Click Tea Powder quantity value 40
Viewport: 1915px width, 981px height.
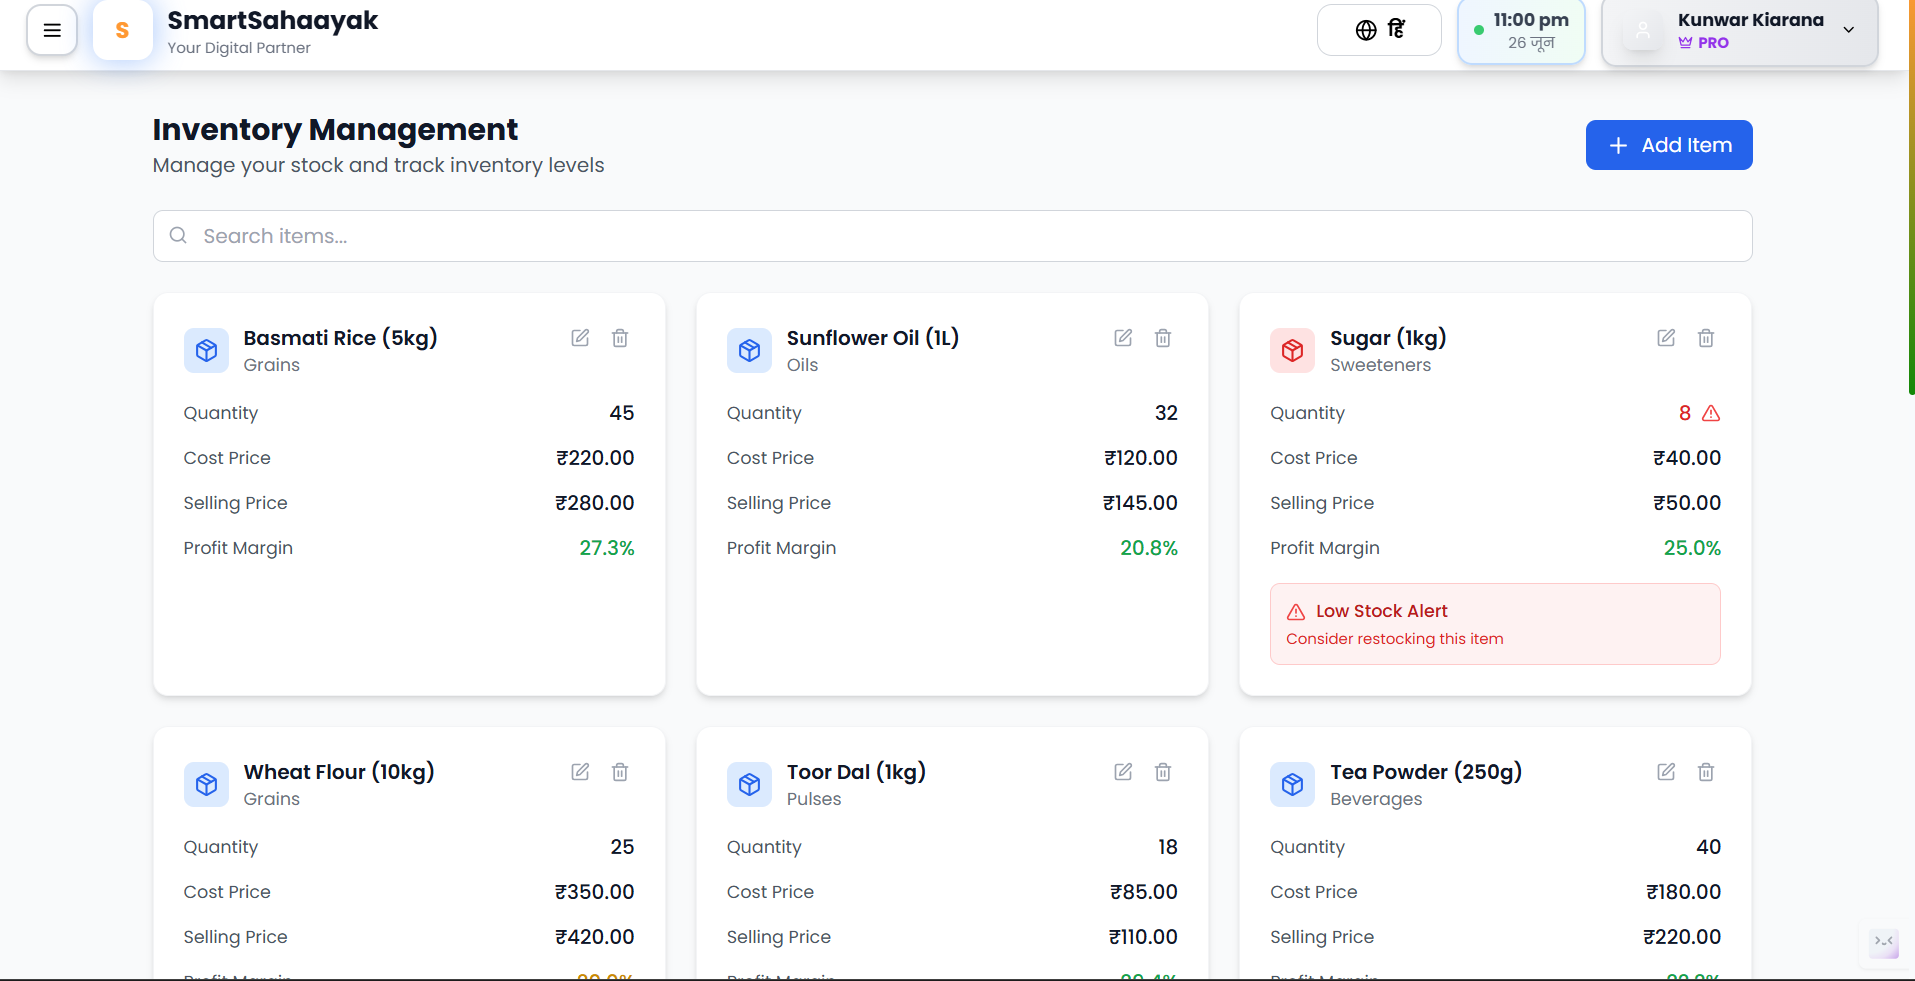pos(1709,847)
